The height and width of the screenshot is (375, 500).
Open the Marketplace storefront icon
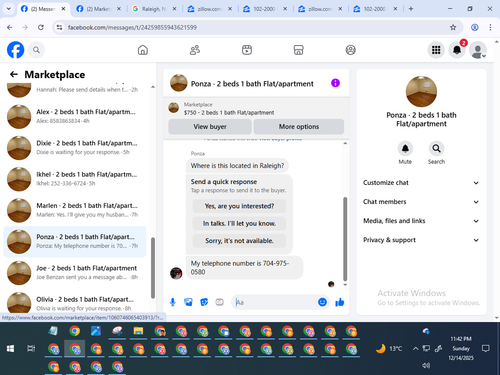click(x=298, y=50)
